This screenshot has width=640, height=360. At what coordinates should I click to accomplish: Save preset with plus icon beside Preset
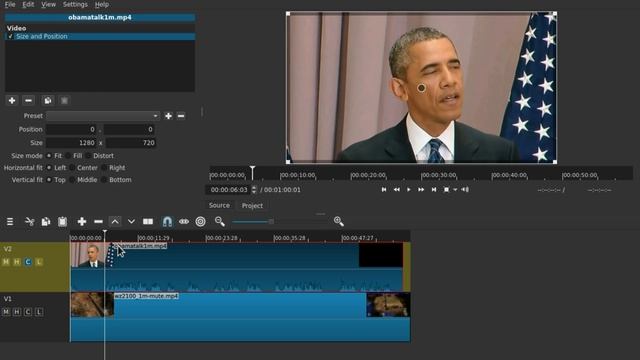168,116
